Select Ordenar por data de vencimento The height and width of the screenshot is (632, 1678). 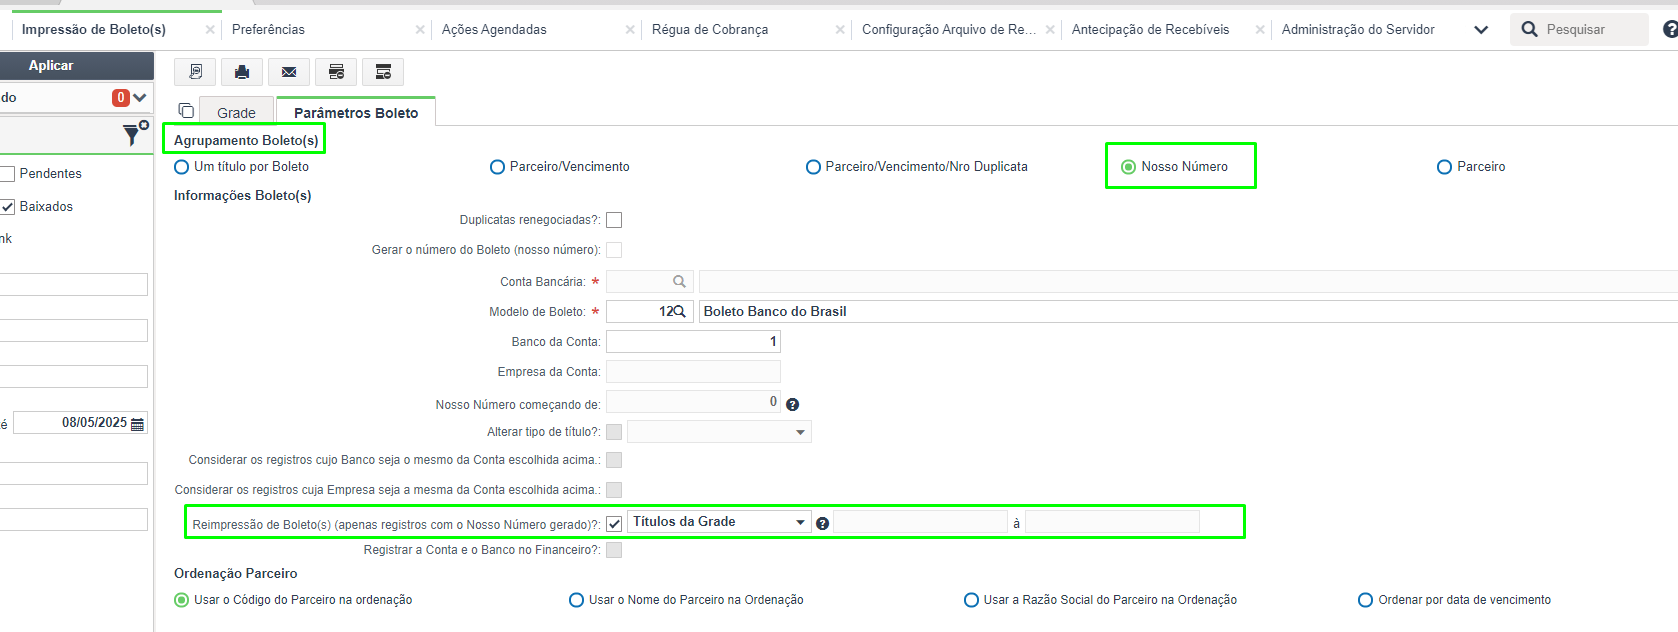(x=1365, y=600)
